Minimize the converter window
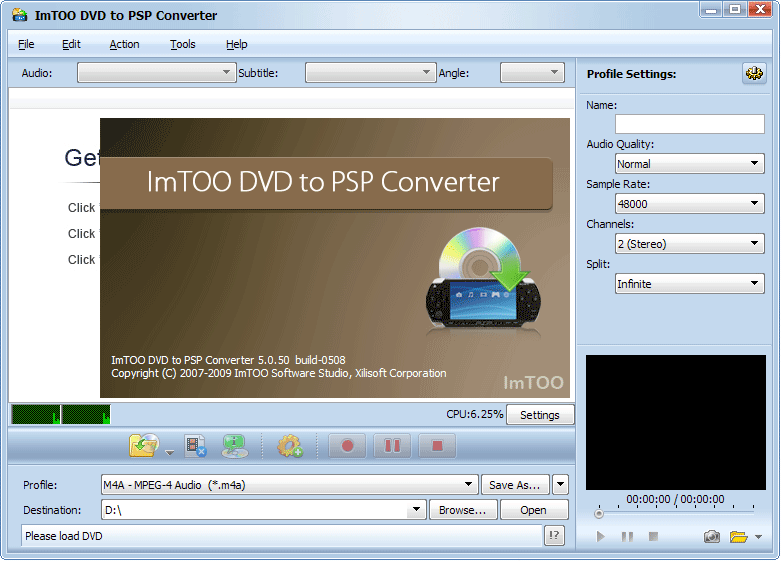Screen dimensions: 781x561 (711, 9)
